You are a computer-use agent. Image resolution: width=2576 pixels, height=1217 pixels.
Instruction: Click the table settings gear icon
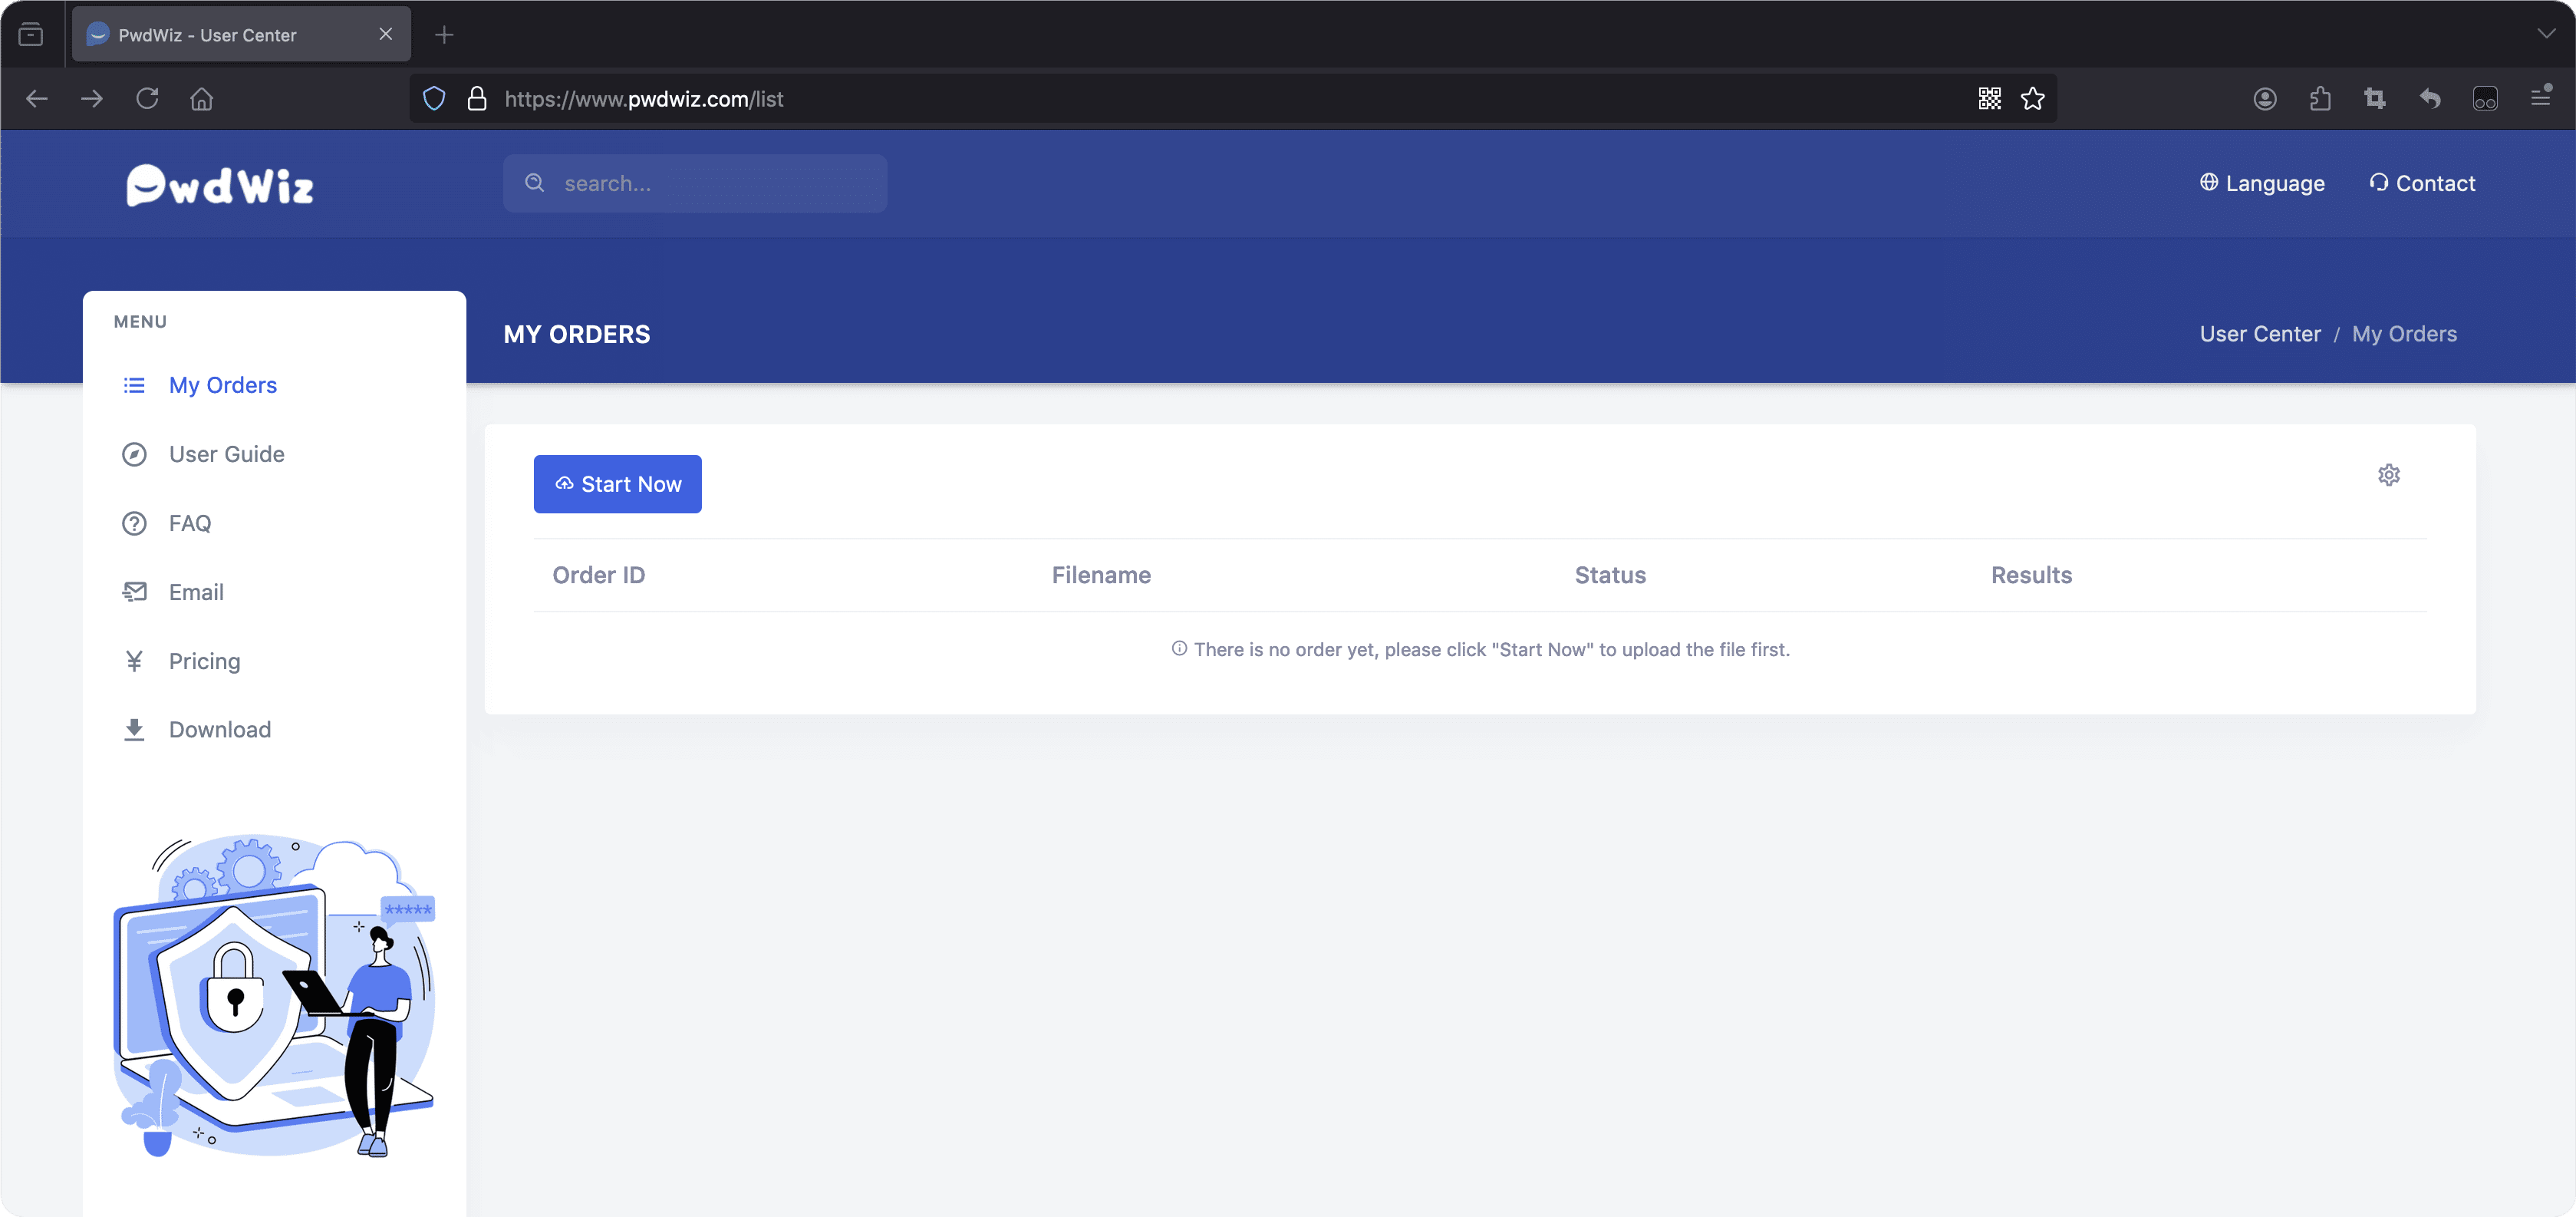tap(2388, 475)
